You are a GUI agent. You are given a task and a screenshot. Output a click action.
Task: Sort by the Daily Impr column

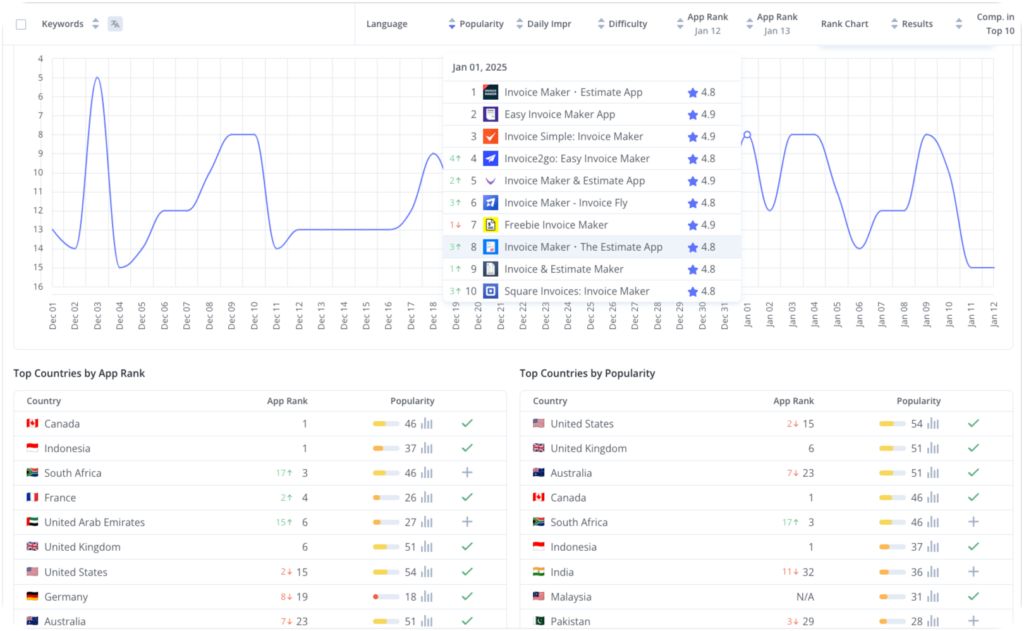pyautogui.click(x=520, y=24)
